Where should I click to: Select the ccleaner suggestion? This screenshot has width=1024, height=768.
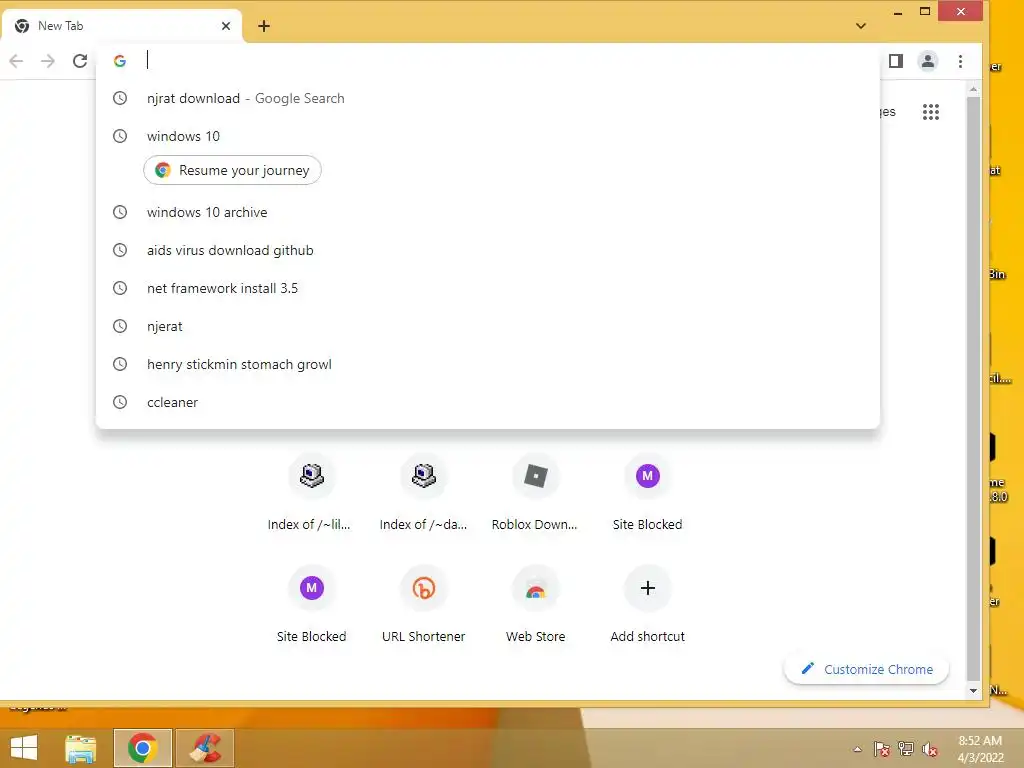(x=487, y=402)
